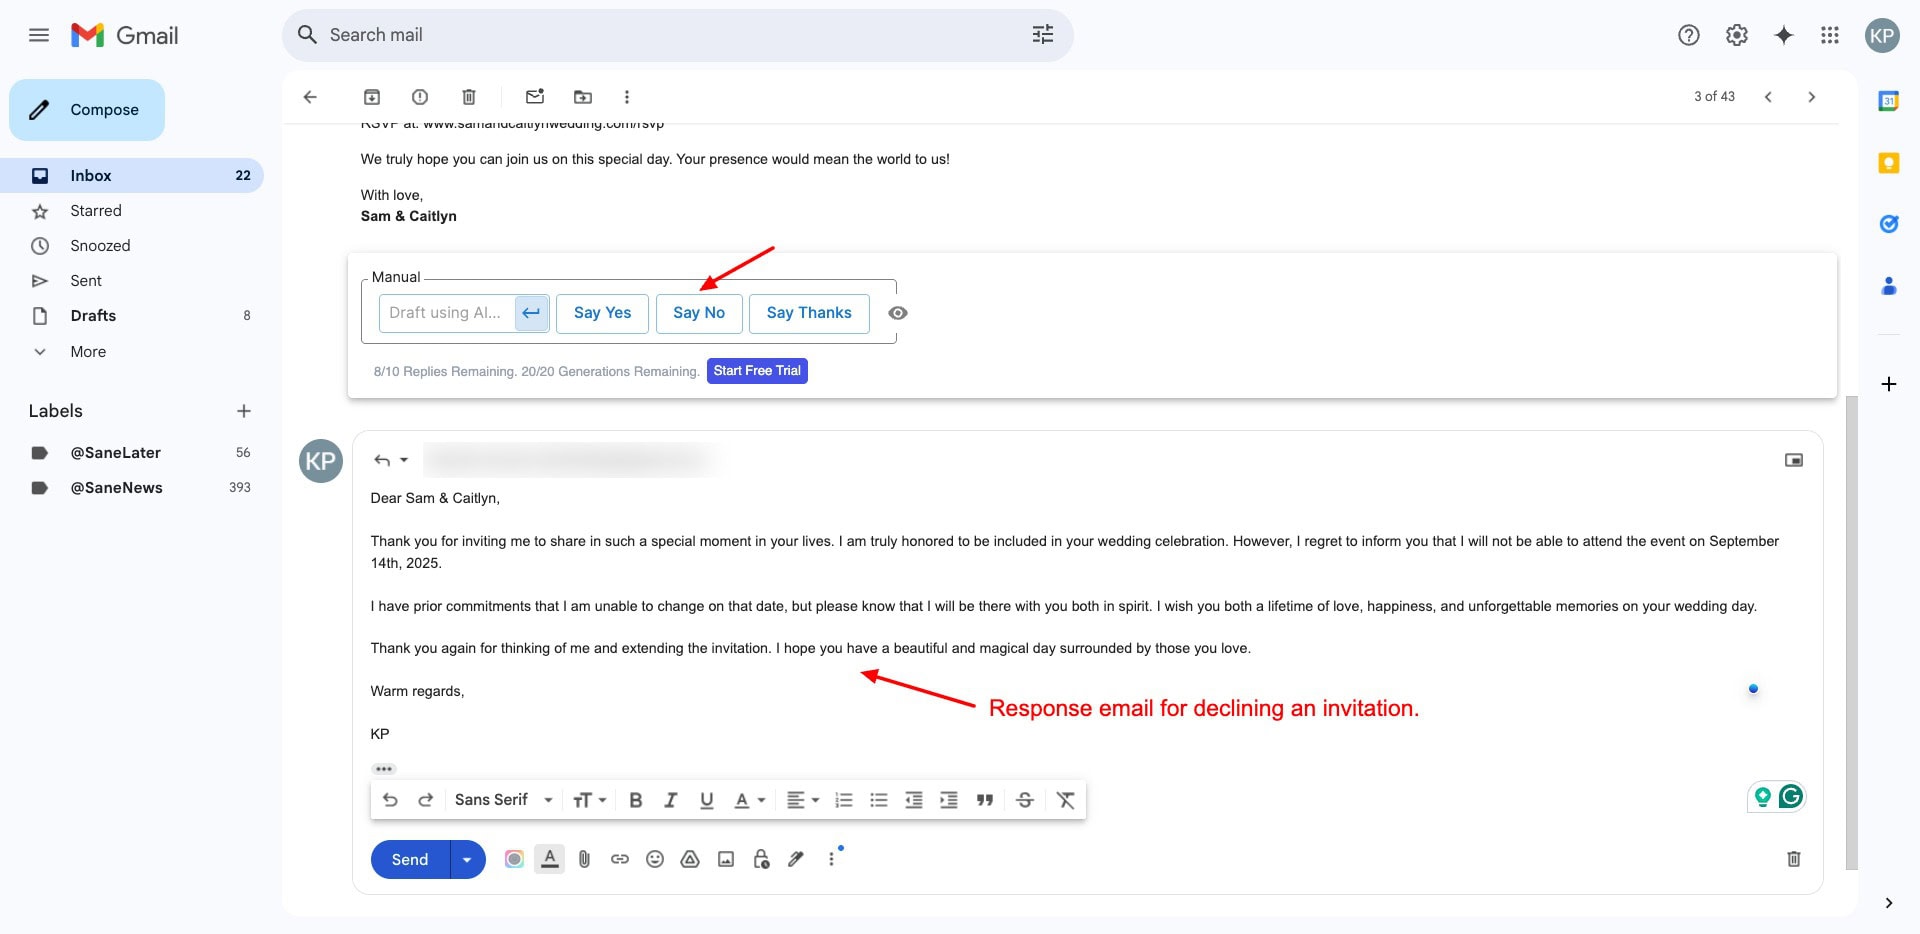Go to the Drafts folder
The image size is (1920, 934).
93,316
